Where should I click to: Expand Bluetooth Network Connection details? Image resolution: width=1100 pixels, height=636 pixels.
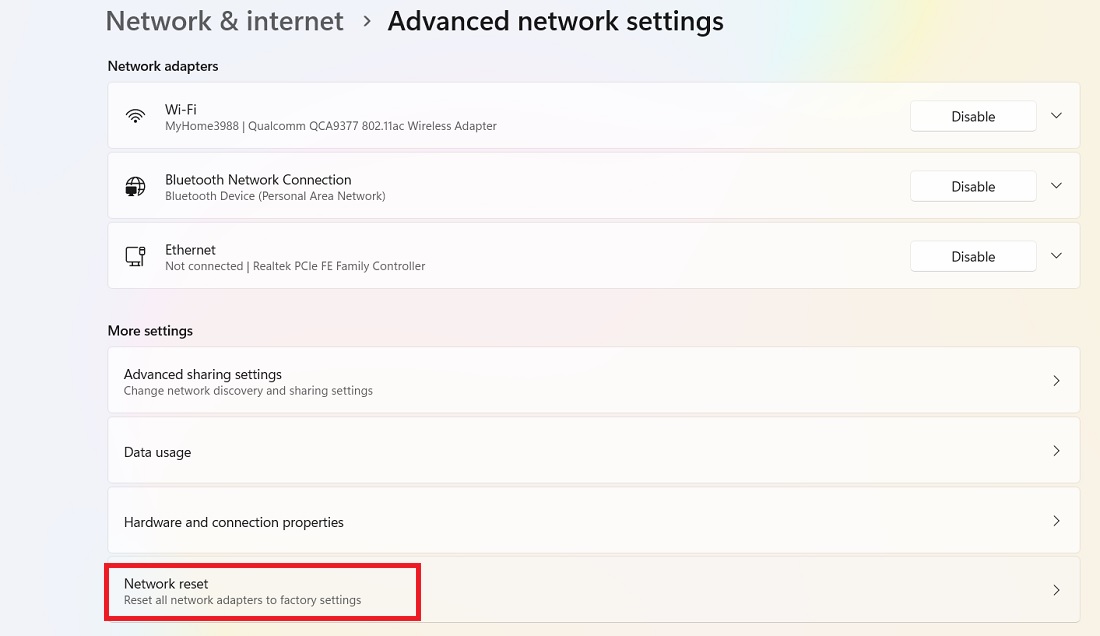tap(1056, 186)
